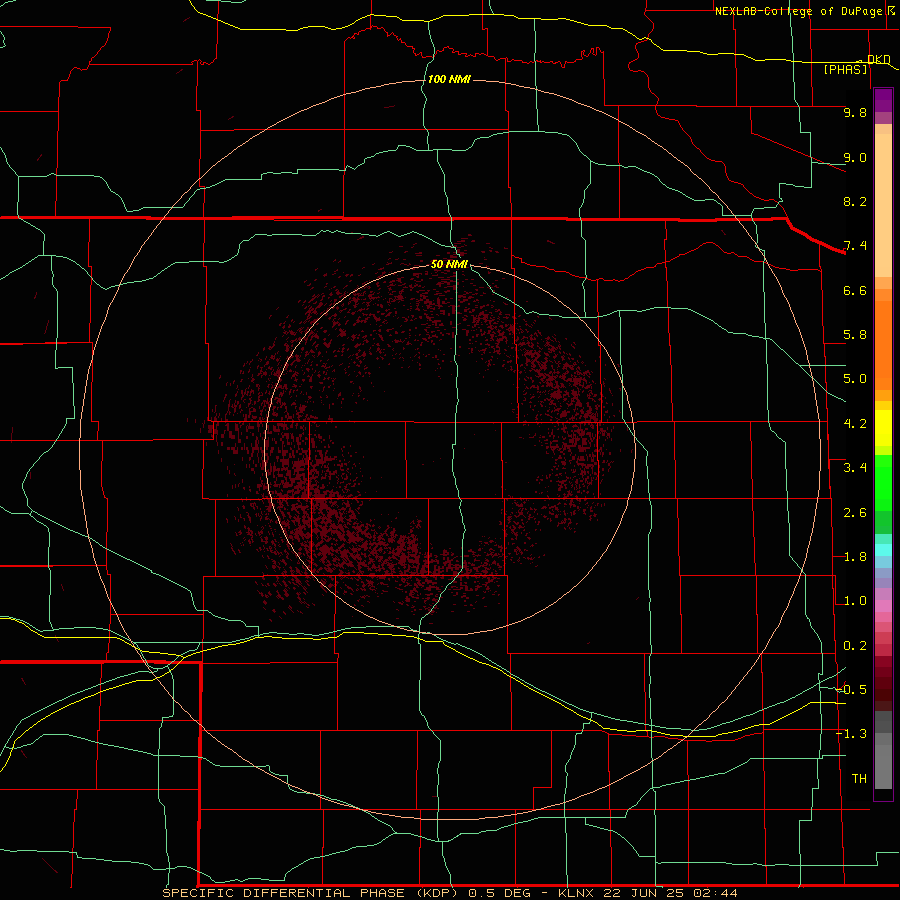900x900 pixels.
Task: Click the 100 NMI range ring label
Action: pos(449,79)
